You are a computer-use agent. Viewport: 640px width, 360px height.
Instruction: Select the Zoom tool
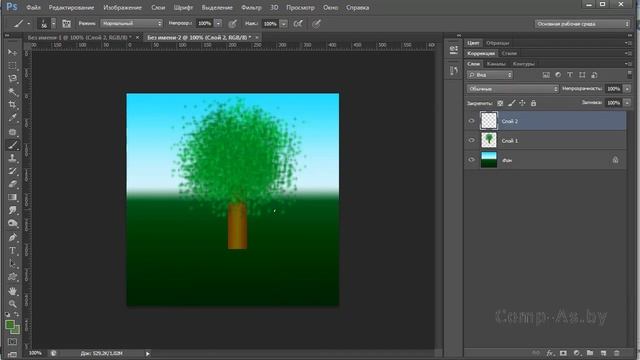click(12, 304)
